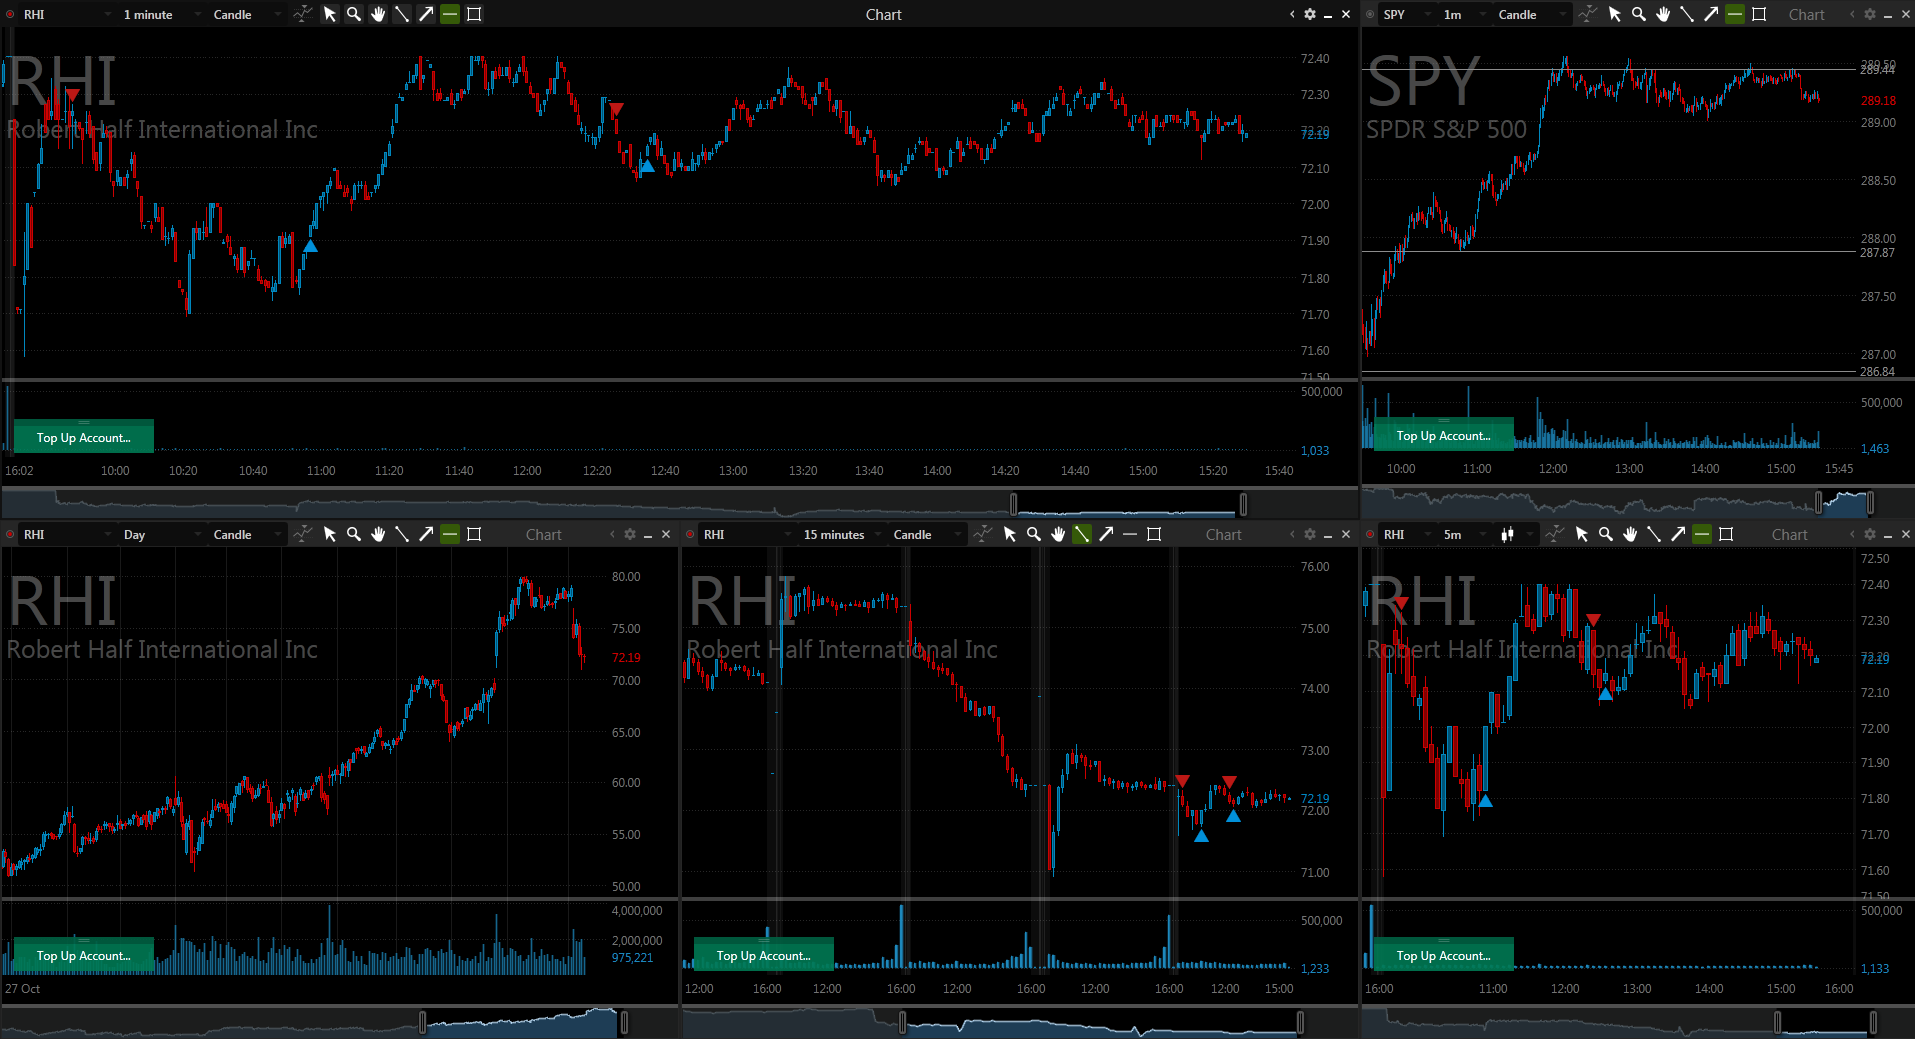
Task: Open settings gear of RHI 1 minute chart
Action: coord(1310,14)
